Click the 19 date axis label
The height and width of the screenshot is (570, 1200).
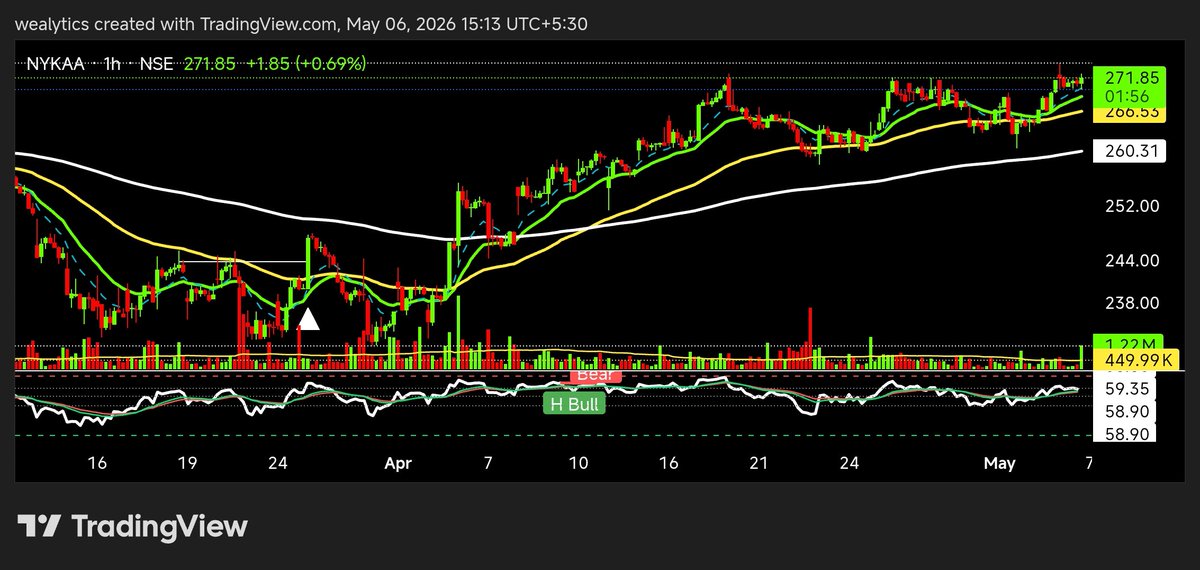click(x=188, y=463)
